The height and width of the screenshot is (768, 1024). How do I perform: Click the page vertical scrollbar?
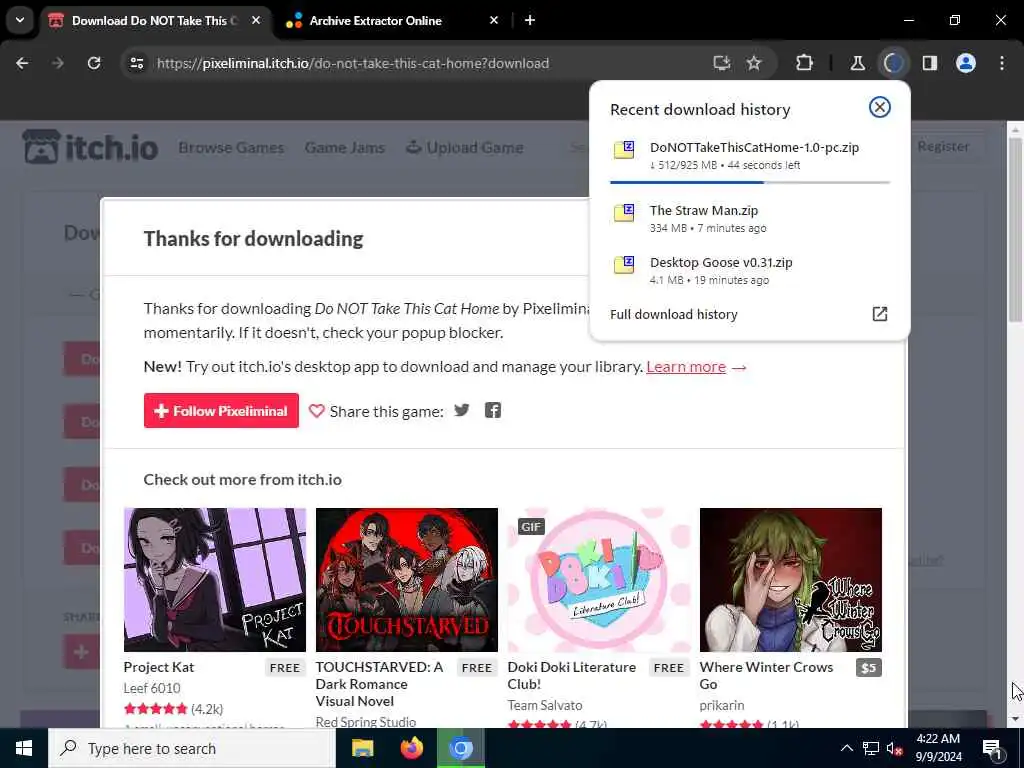(1015, 231)
